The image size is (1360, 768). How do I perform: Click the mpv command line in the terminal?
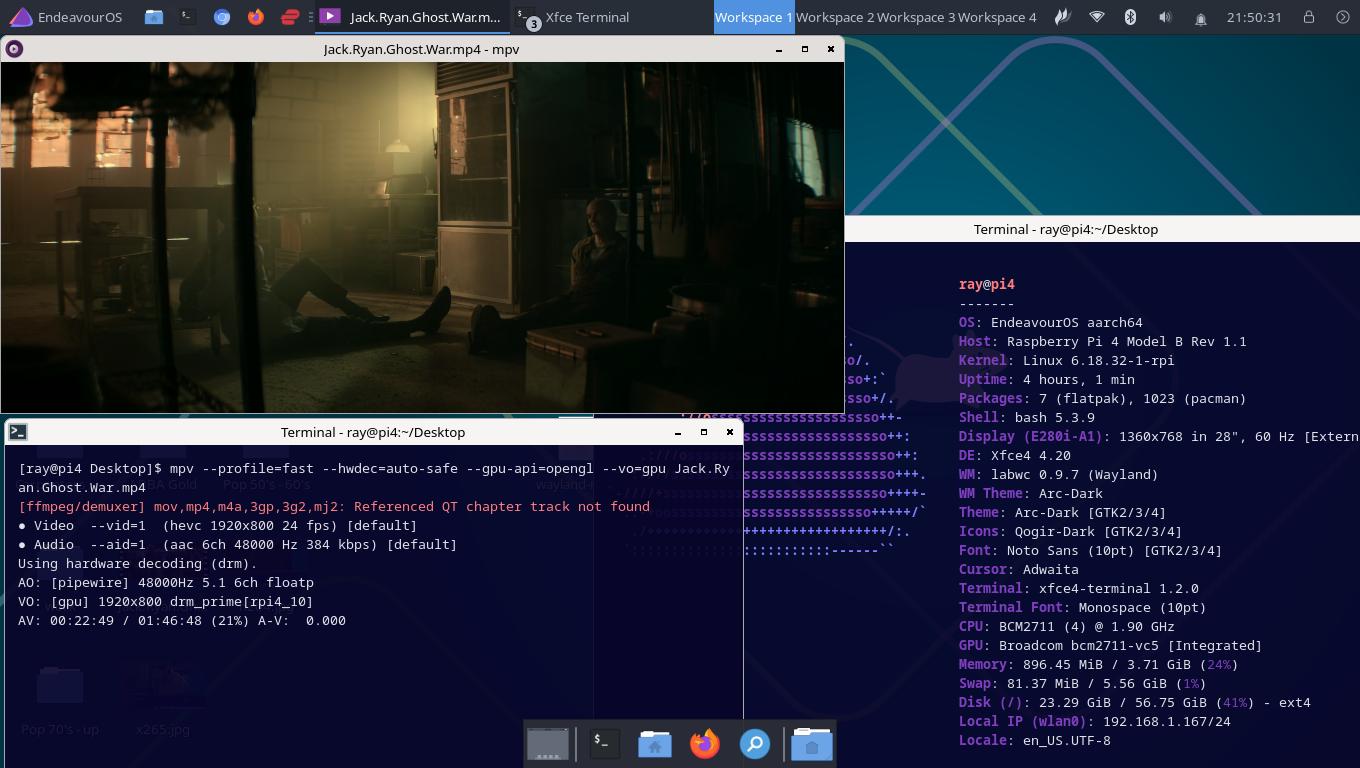tap(374, 478)
